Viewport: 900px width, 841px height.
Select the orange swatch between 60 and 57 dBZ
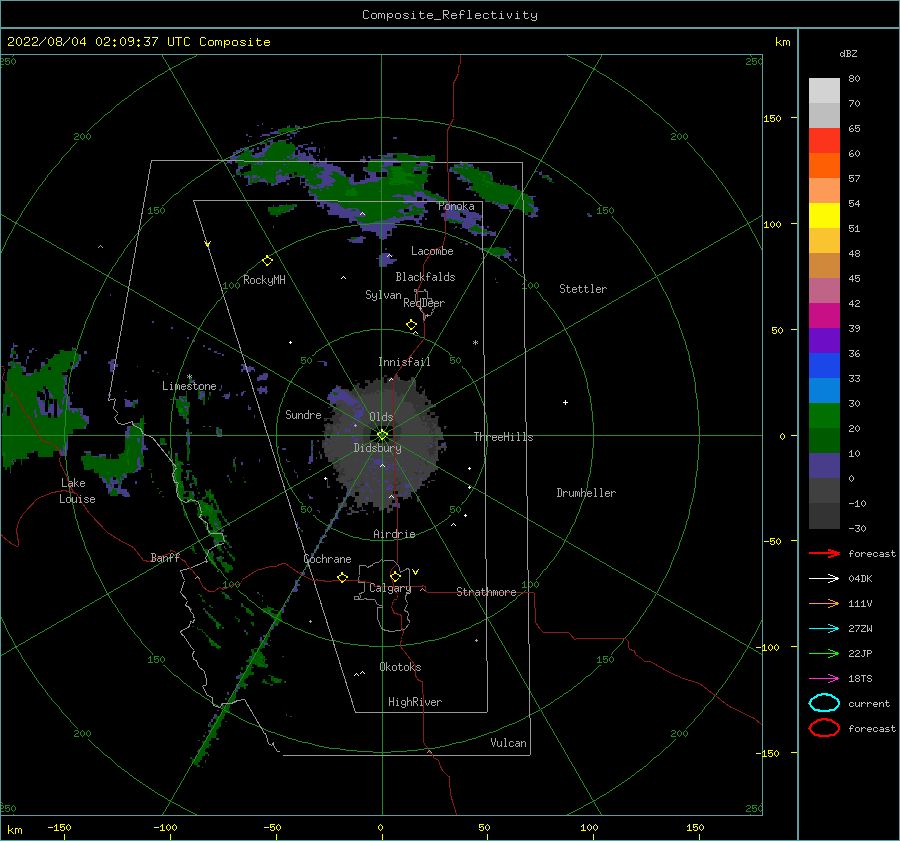pos(824,166)
